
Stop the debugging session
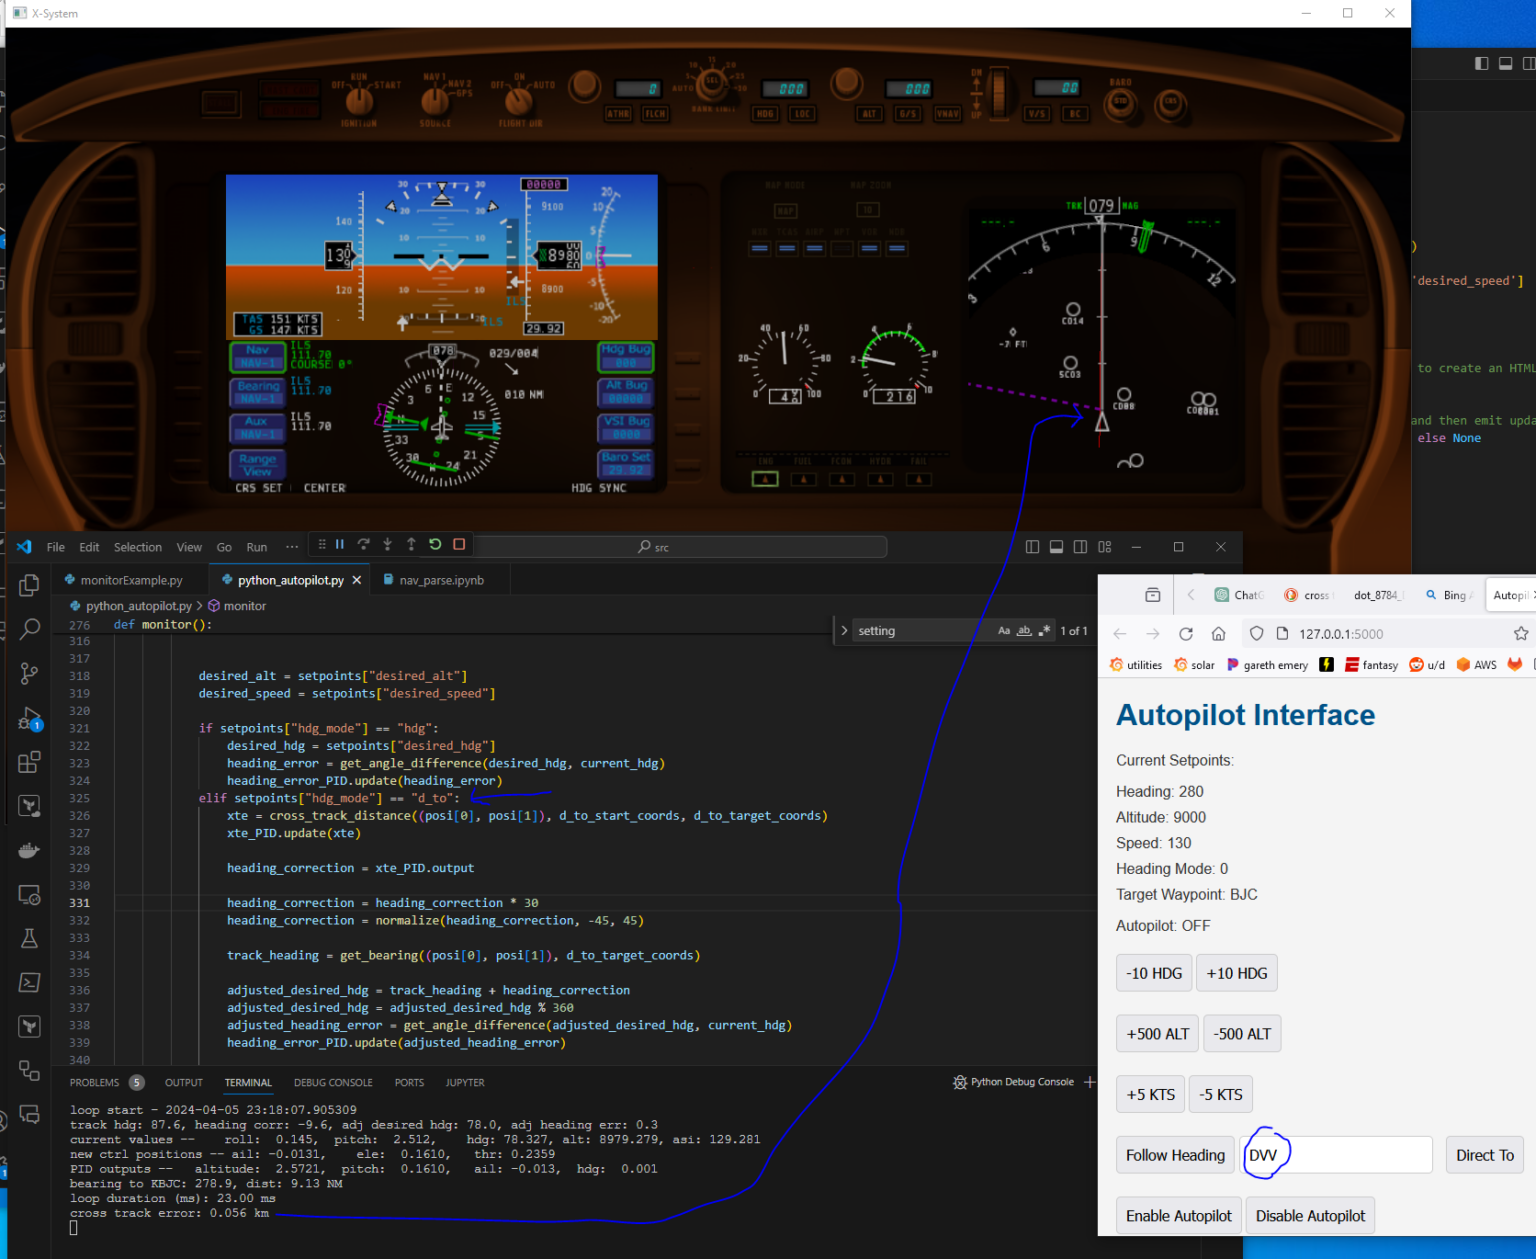pos(459,545)
